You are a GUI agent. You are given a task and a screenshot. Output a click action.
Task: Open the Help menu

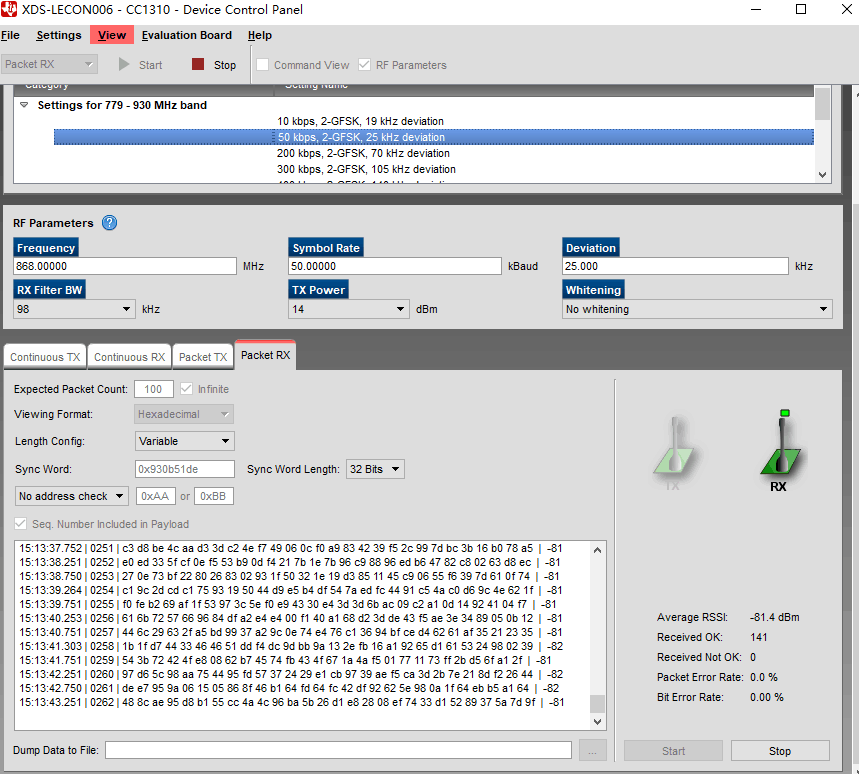(x=260, y=35)
